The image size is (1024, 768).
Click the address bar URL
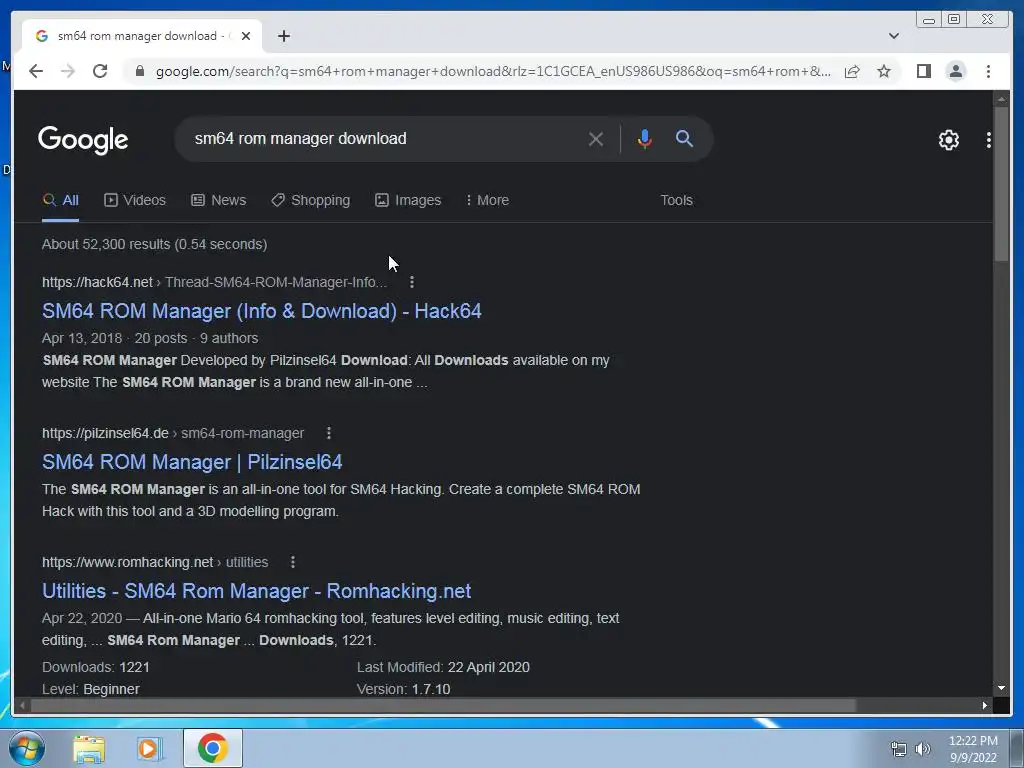[493, 71]
